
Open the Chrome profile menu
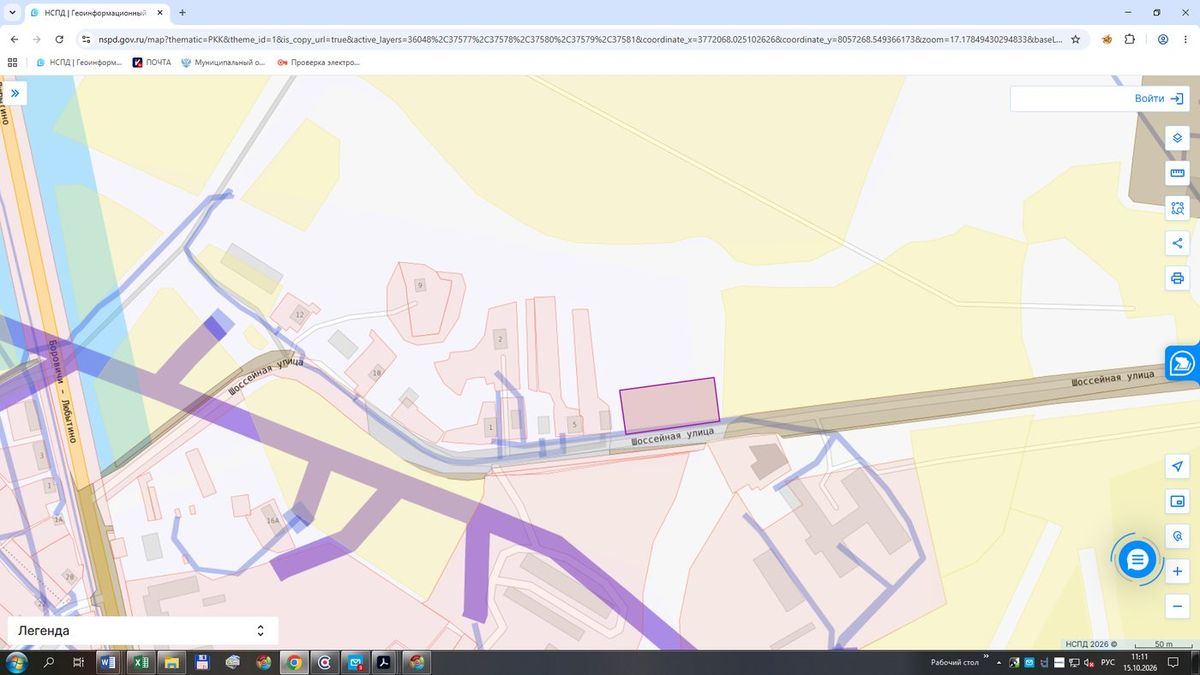(x=1163, y=40)
